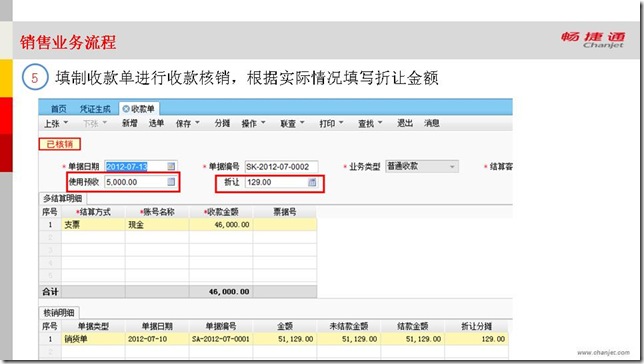Open the 核销明细 tab
Screen dimensions: 644x364
pos(59,313)
